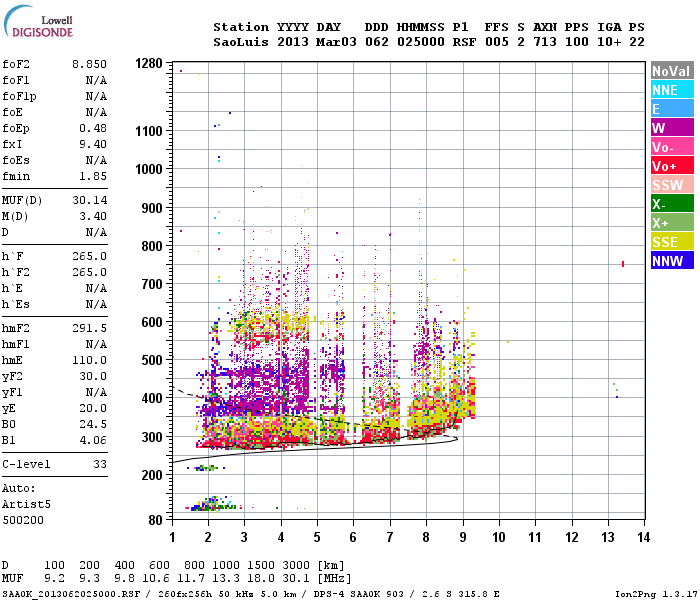Viewport: 700px width, 600px height.
Task: Select the SSE yellow legend swatch
Action: tap(672, 242)
